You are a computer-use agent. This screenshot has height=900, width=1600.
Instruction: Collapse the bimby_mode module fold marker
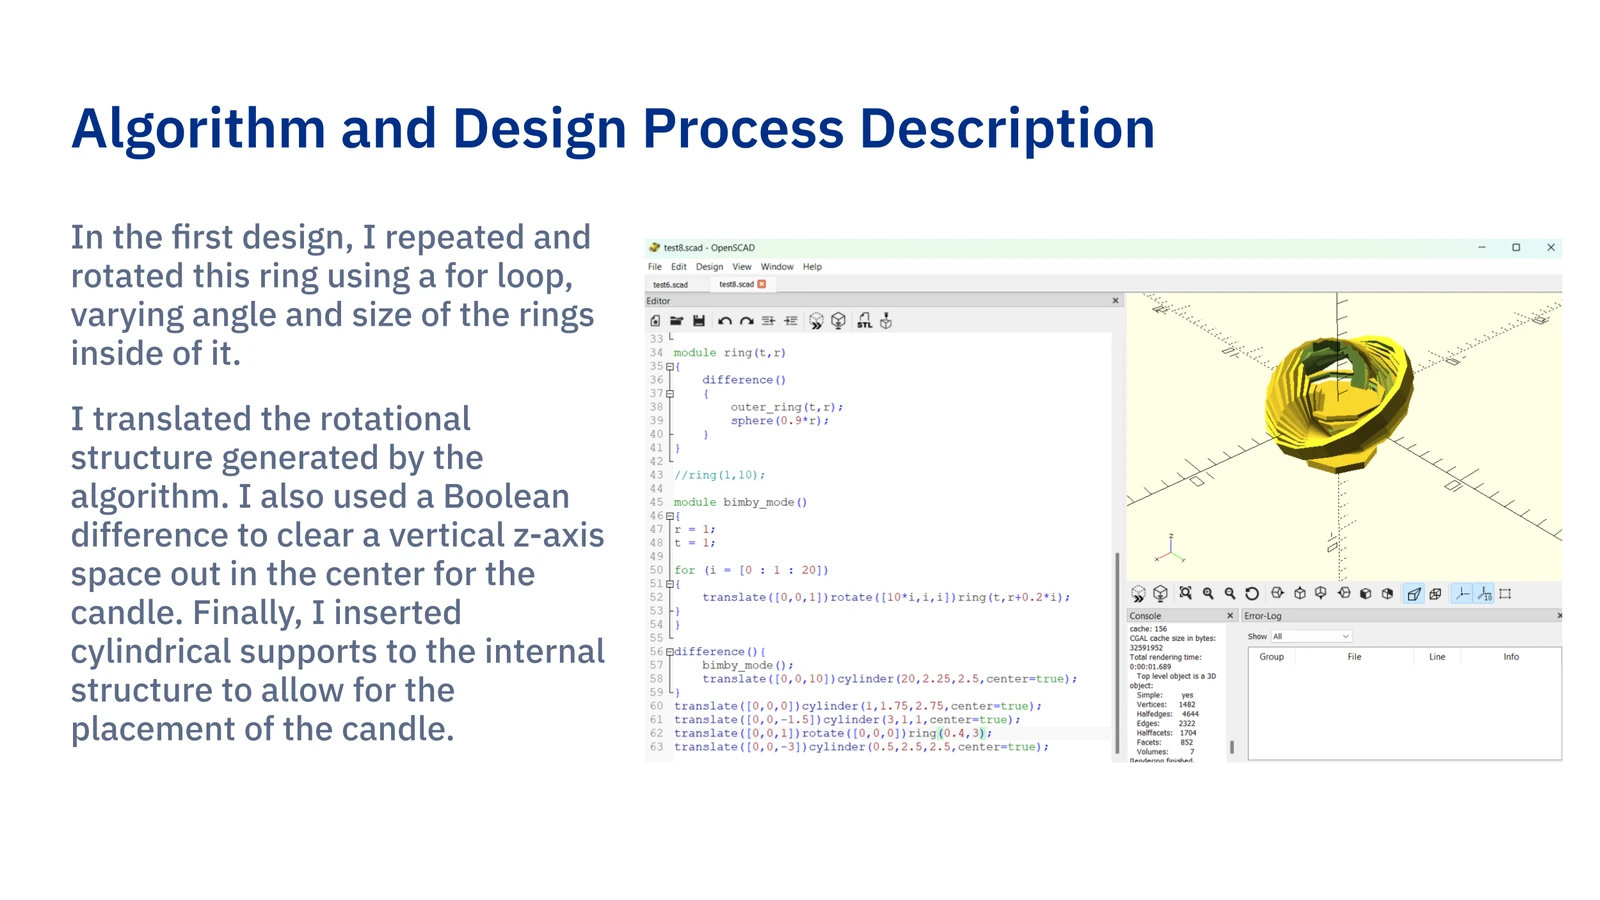coord(670,516)
